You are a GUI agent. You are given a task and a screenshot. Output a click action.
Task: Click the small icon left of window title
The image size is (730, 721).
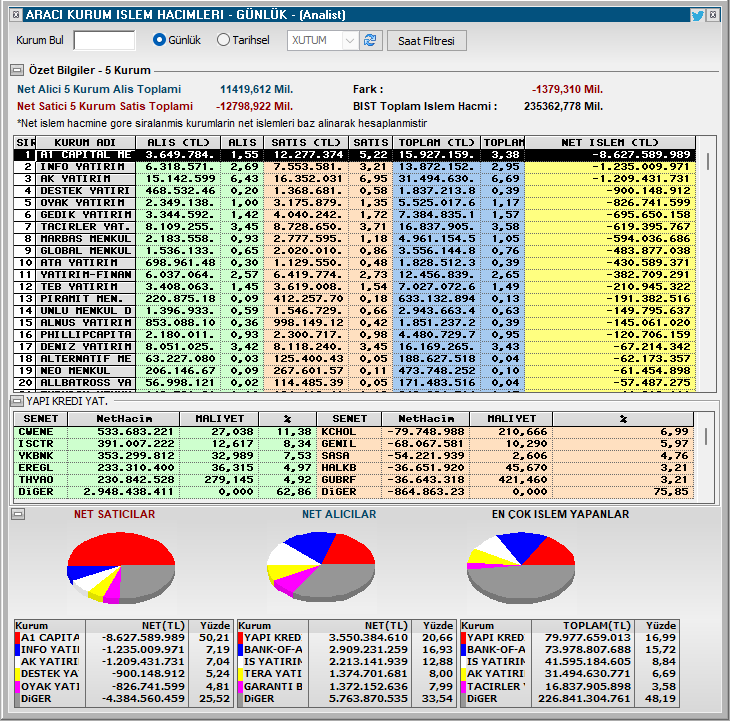(16, 15)
